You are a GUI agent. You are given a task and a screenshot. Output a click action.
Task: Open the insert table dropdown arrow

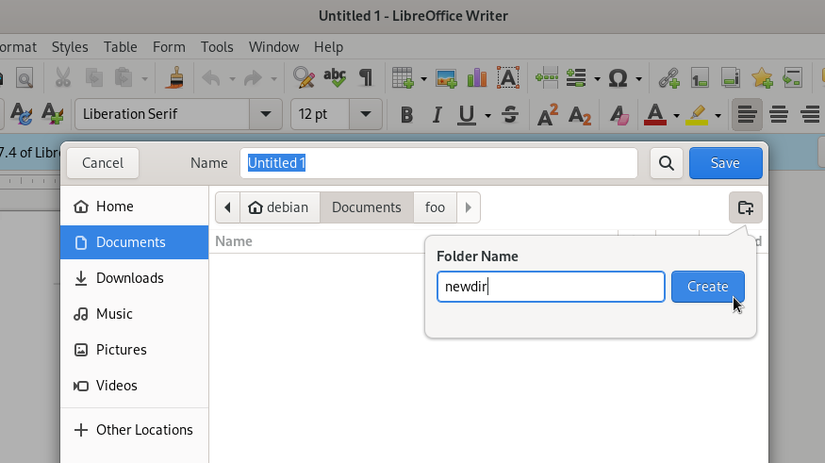coord(424,79)
